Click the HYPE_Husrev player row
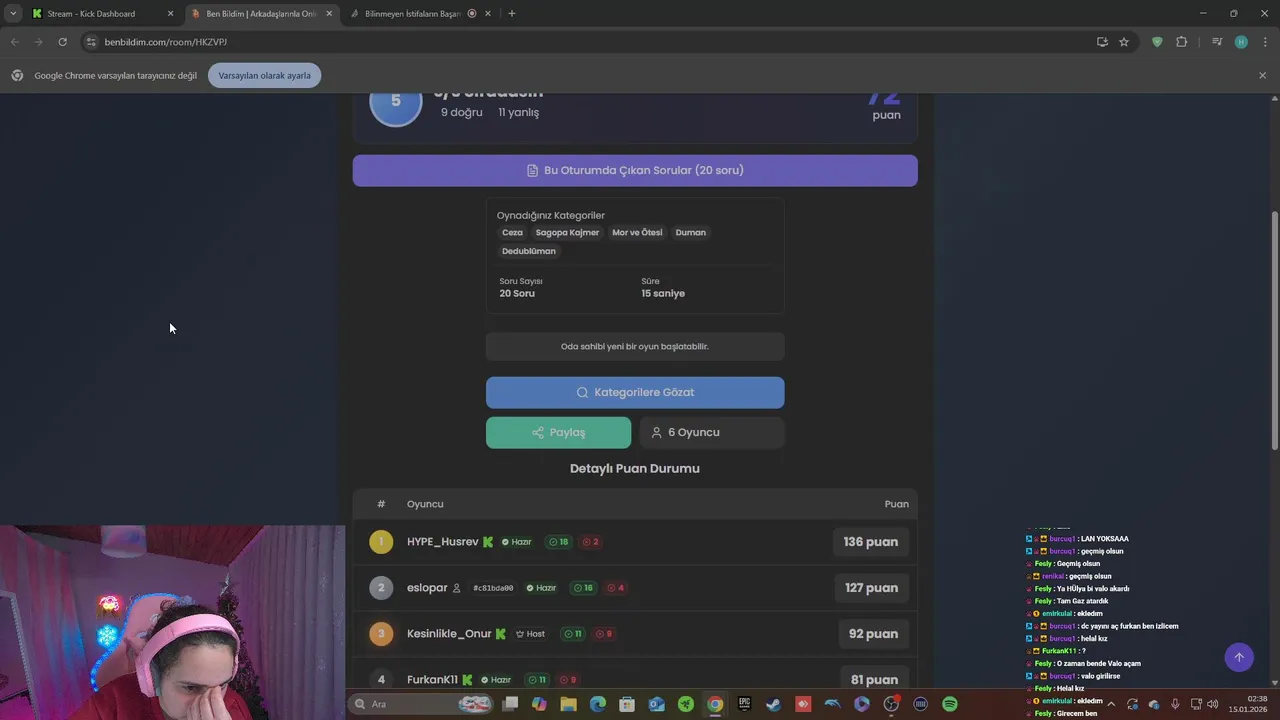The height and width of the screenshot is (720, 1280). (635, 542)
